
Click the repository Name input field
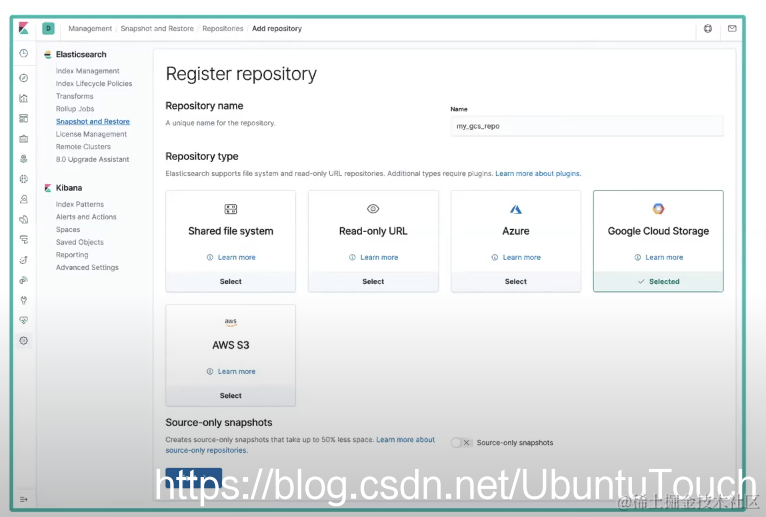click(x=587, y=126)
